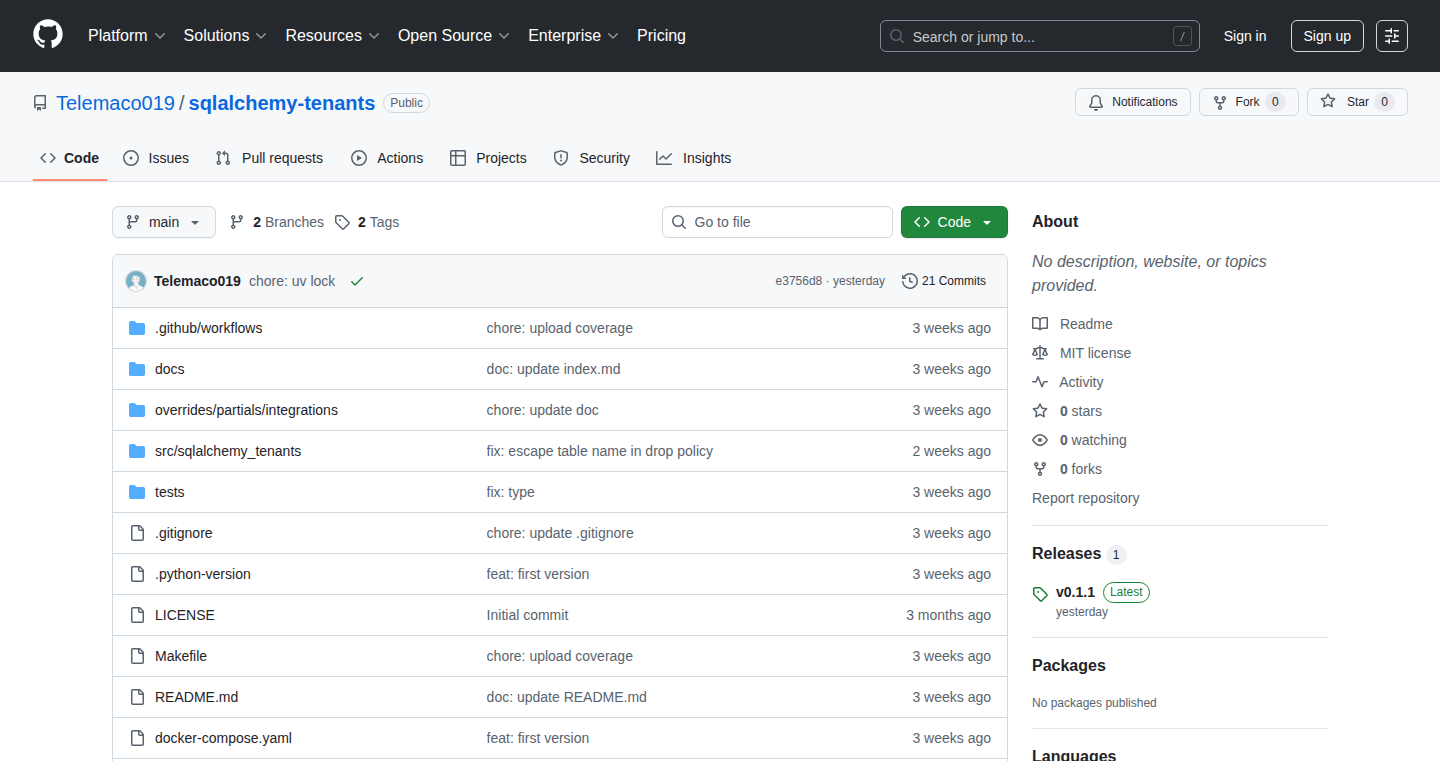The width and height of the screenshot is (1440, 761).
Task: Expand the Enterprise menu
Action: pyautogui.click(x=573, y=36)
